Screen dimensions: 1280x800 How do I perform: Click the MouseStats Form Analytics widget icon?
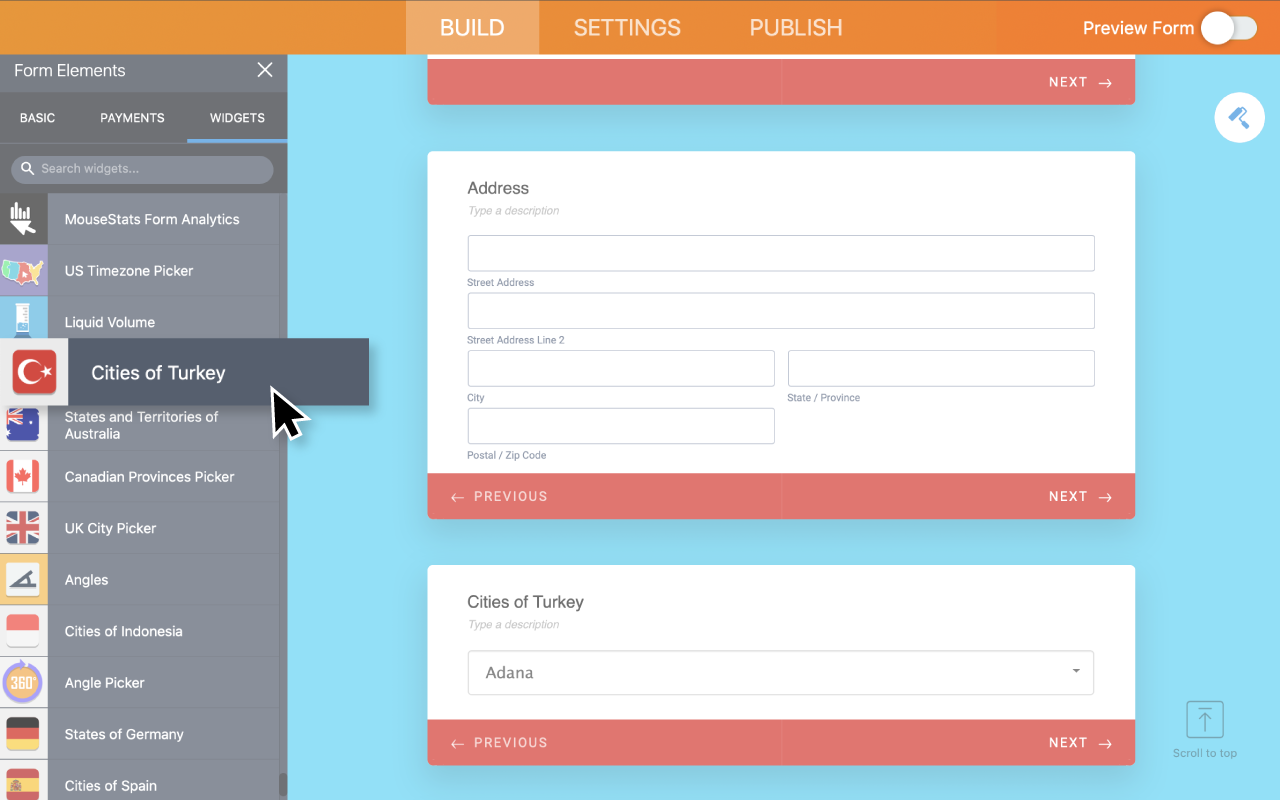(23, 219)
